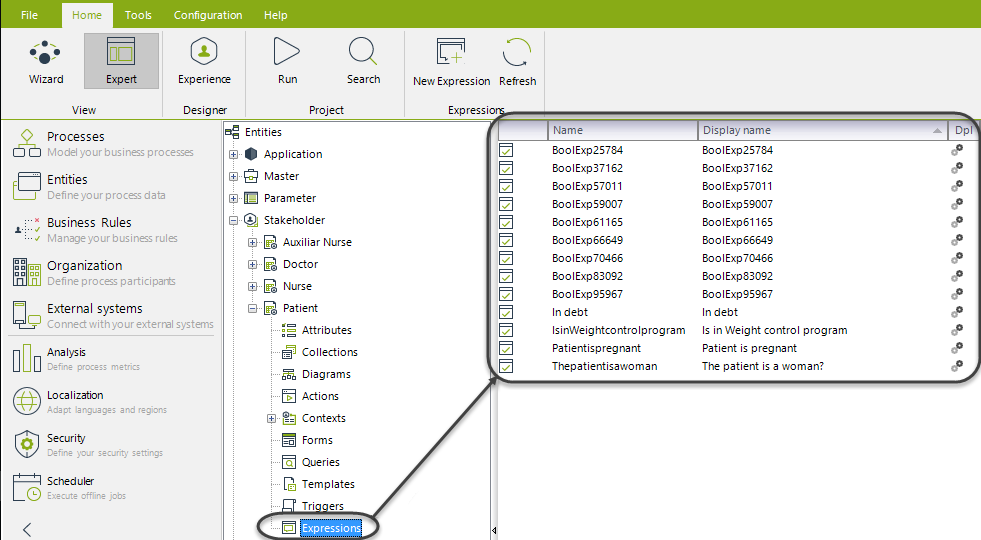Toggle checkbox for Patientispregnant
Image resolution: width=981 pixels, height=540 pixels.
tap(506, 349)
